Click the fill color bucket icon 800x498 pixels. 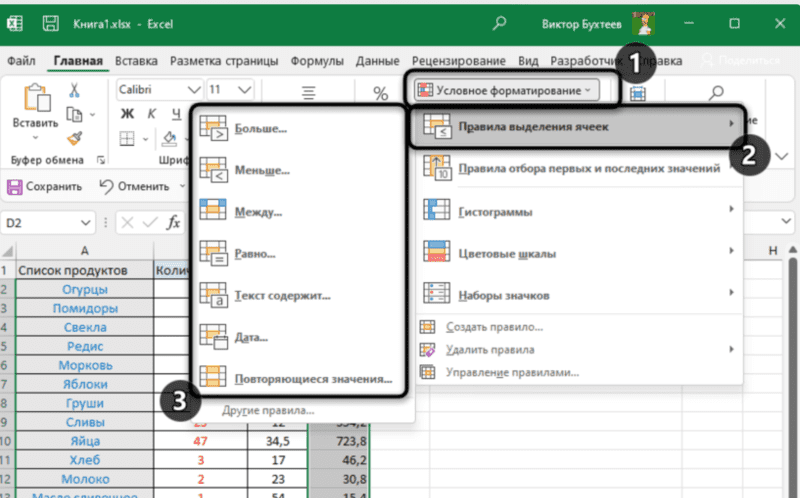click(170, 137)
